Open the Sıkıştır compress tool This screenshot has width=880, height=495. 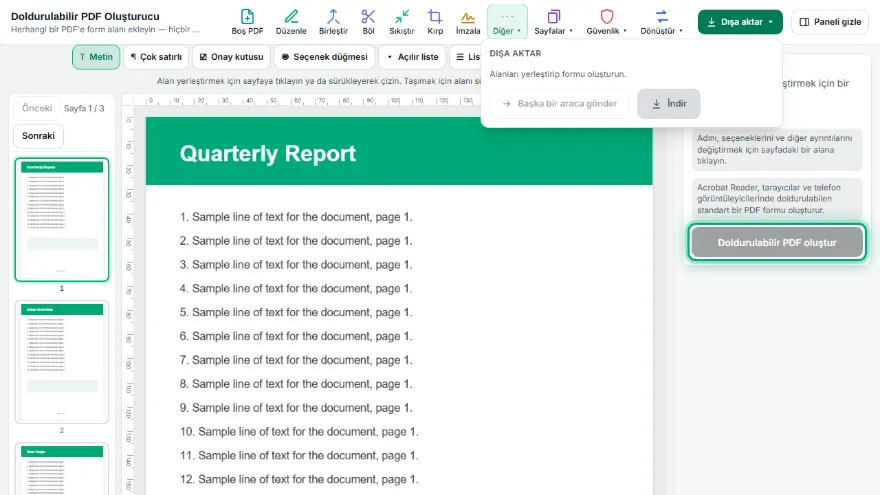click(402, 22)
